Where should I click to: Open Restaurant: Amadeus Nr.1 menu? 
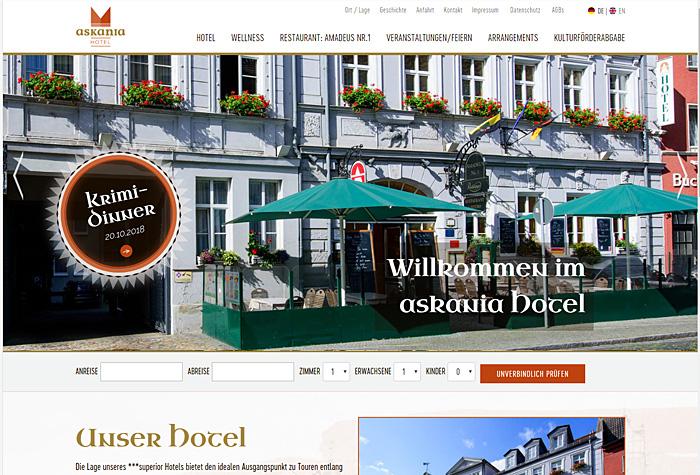[325, 38]
